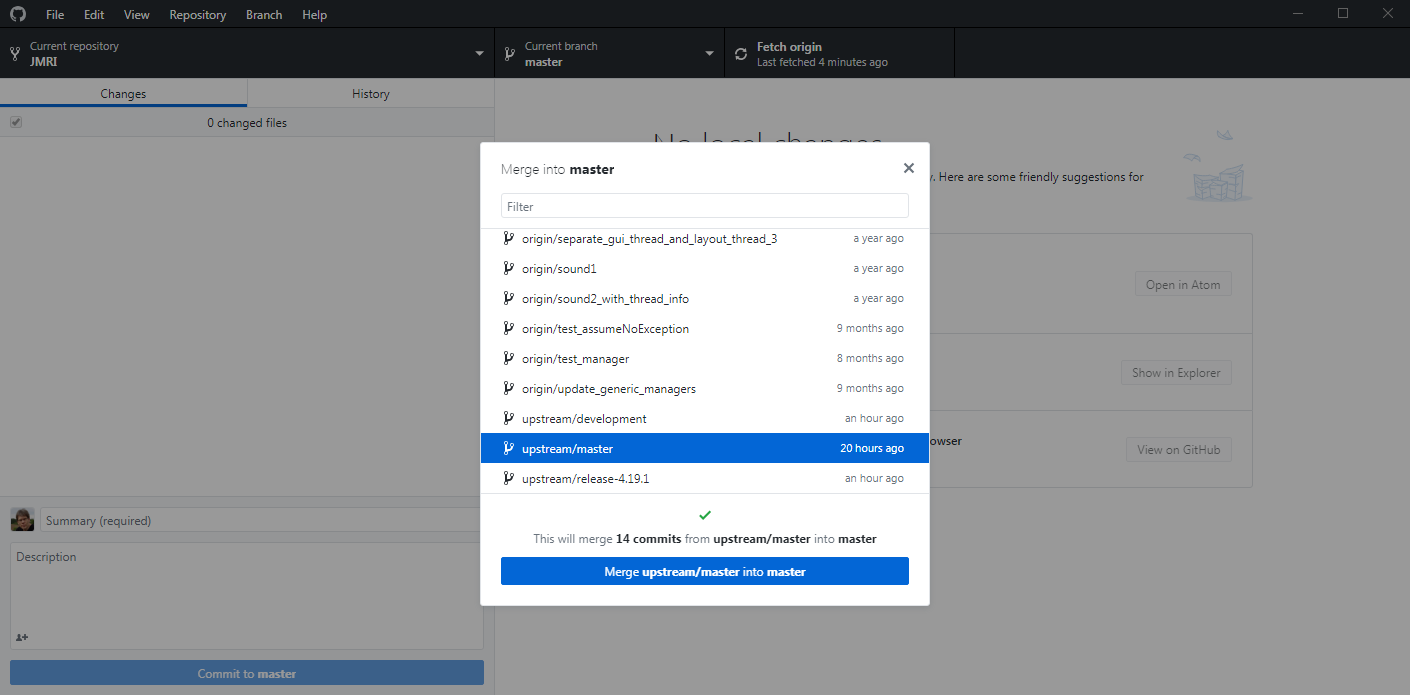This screenshot has width=1410, height=695.
Task: Close the Merge into master dialog
Action: tap(908, 169)
